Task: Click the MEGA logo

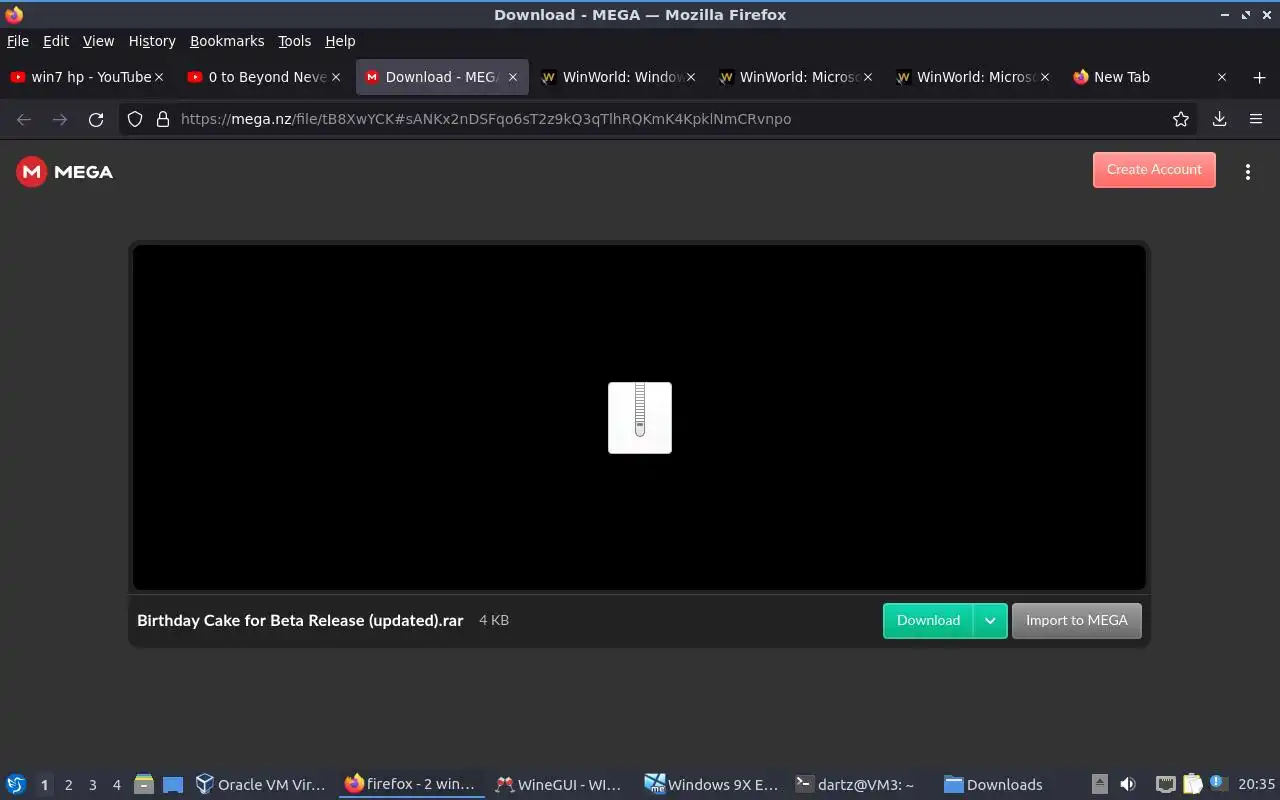Action: [x=65, y=172]
